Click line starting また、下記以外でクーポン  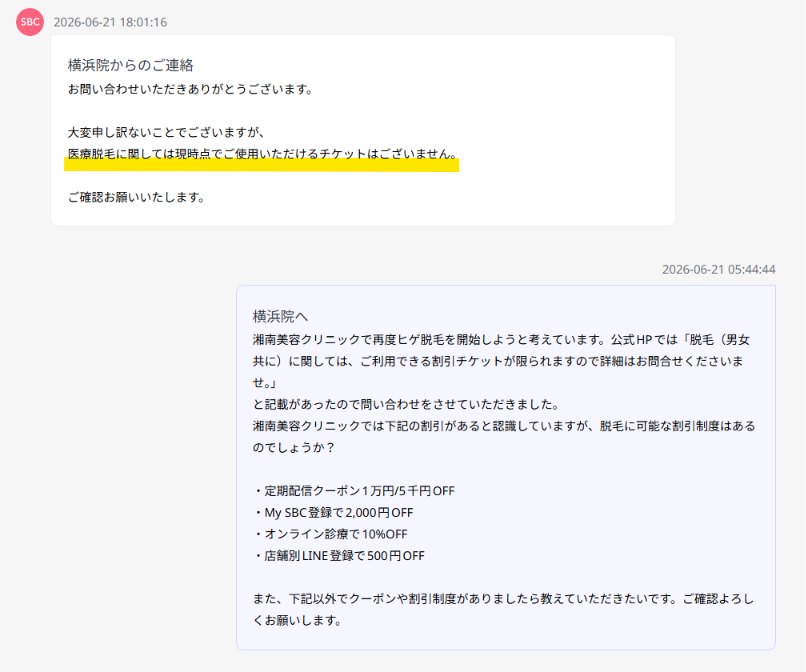tap(503, 599)
